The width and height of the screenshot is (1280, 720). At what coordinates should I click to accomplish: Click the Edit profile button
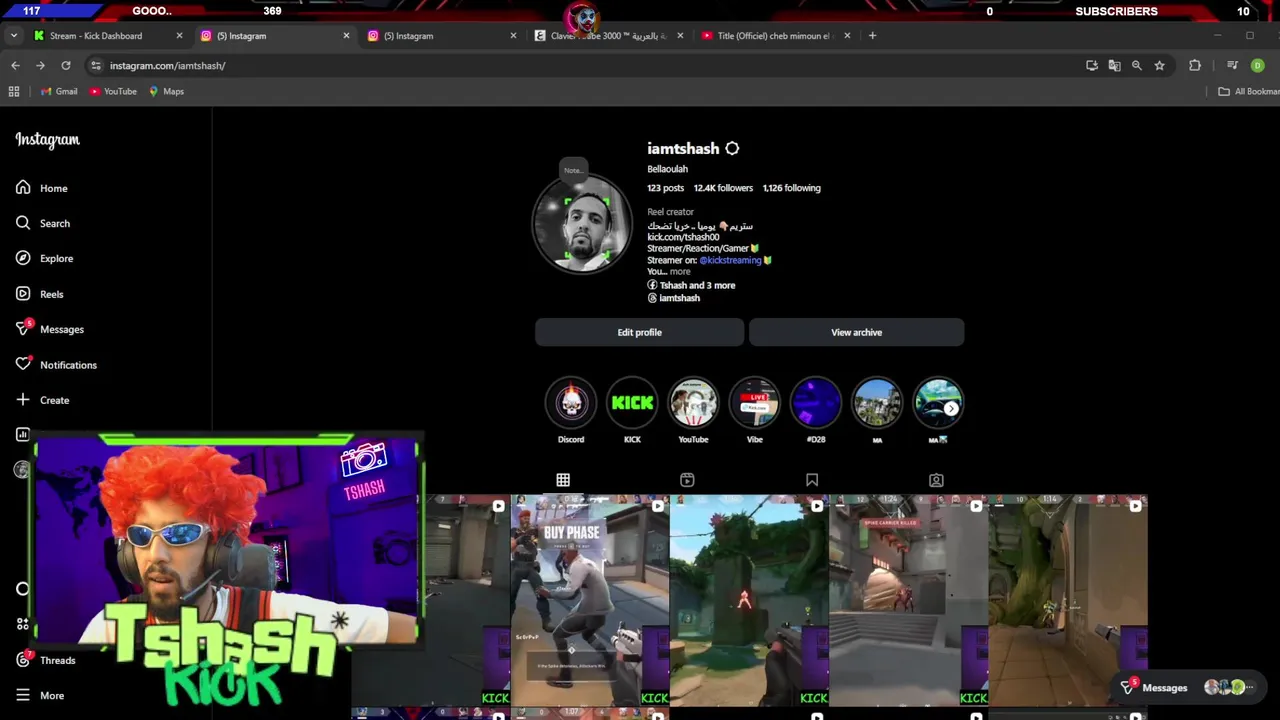click(x=639, y=332)
